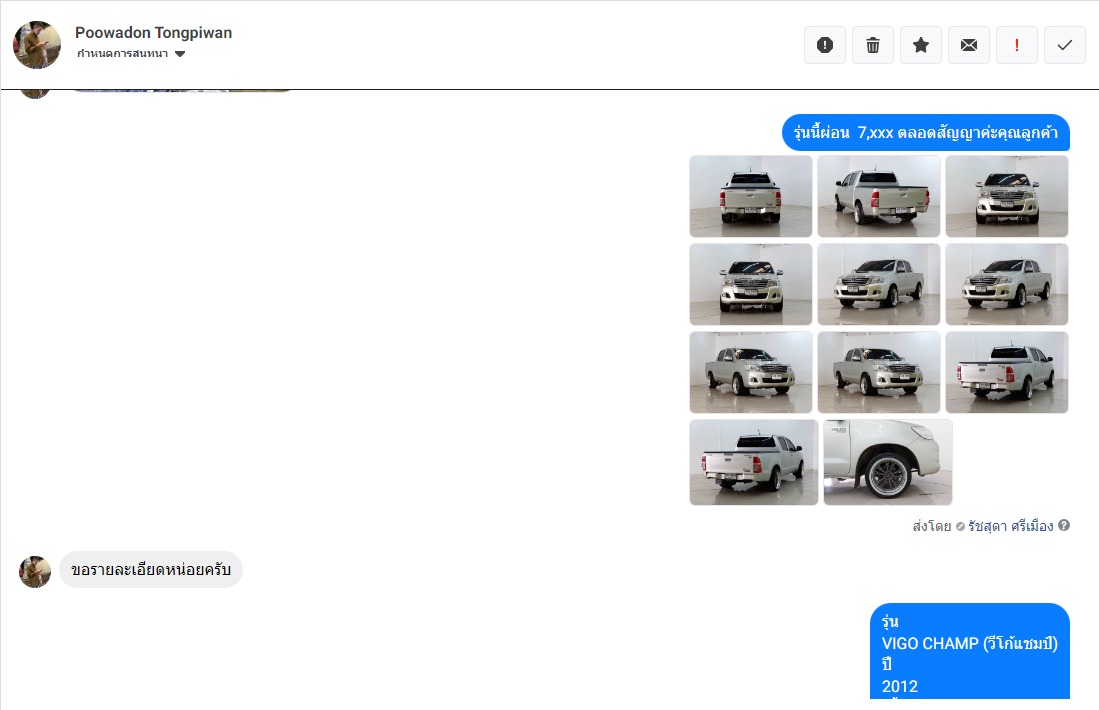Open eighth photo, third-row middle truck view
Image resolution: width=1099 pixels, height=710 pixels.
[879, 372]
